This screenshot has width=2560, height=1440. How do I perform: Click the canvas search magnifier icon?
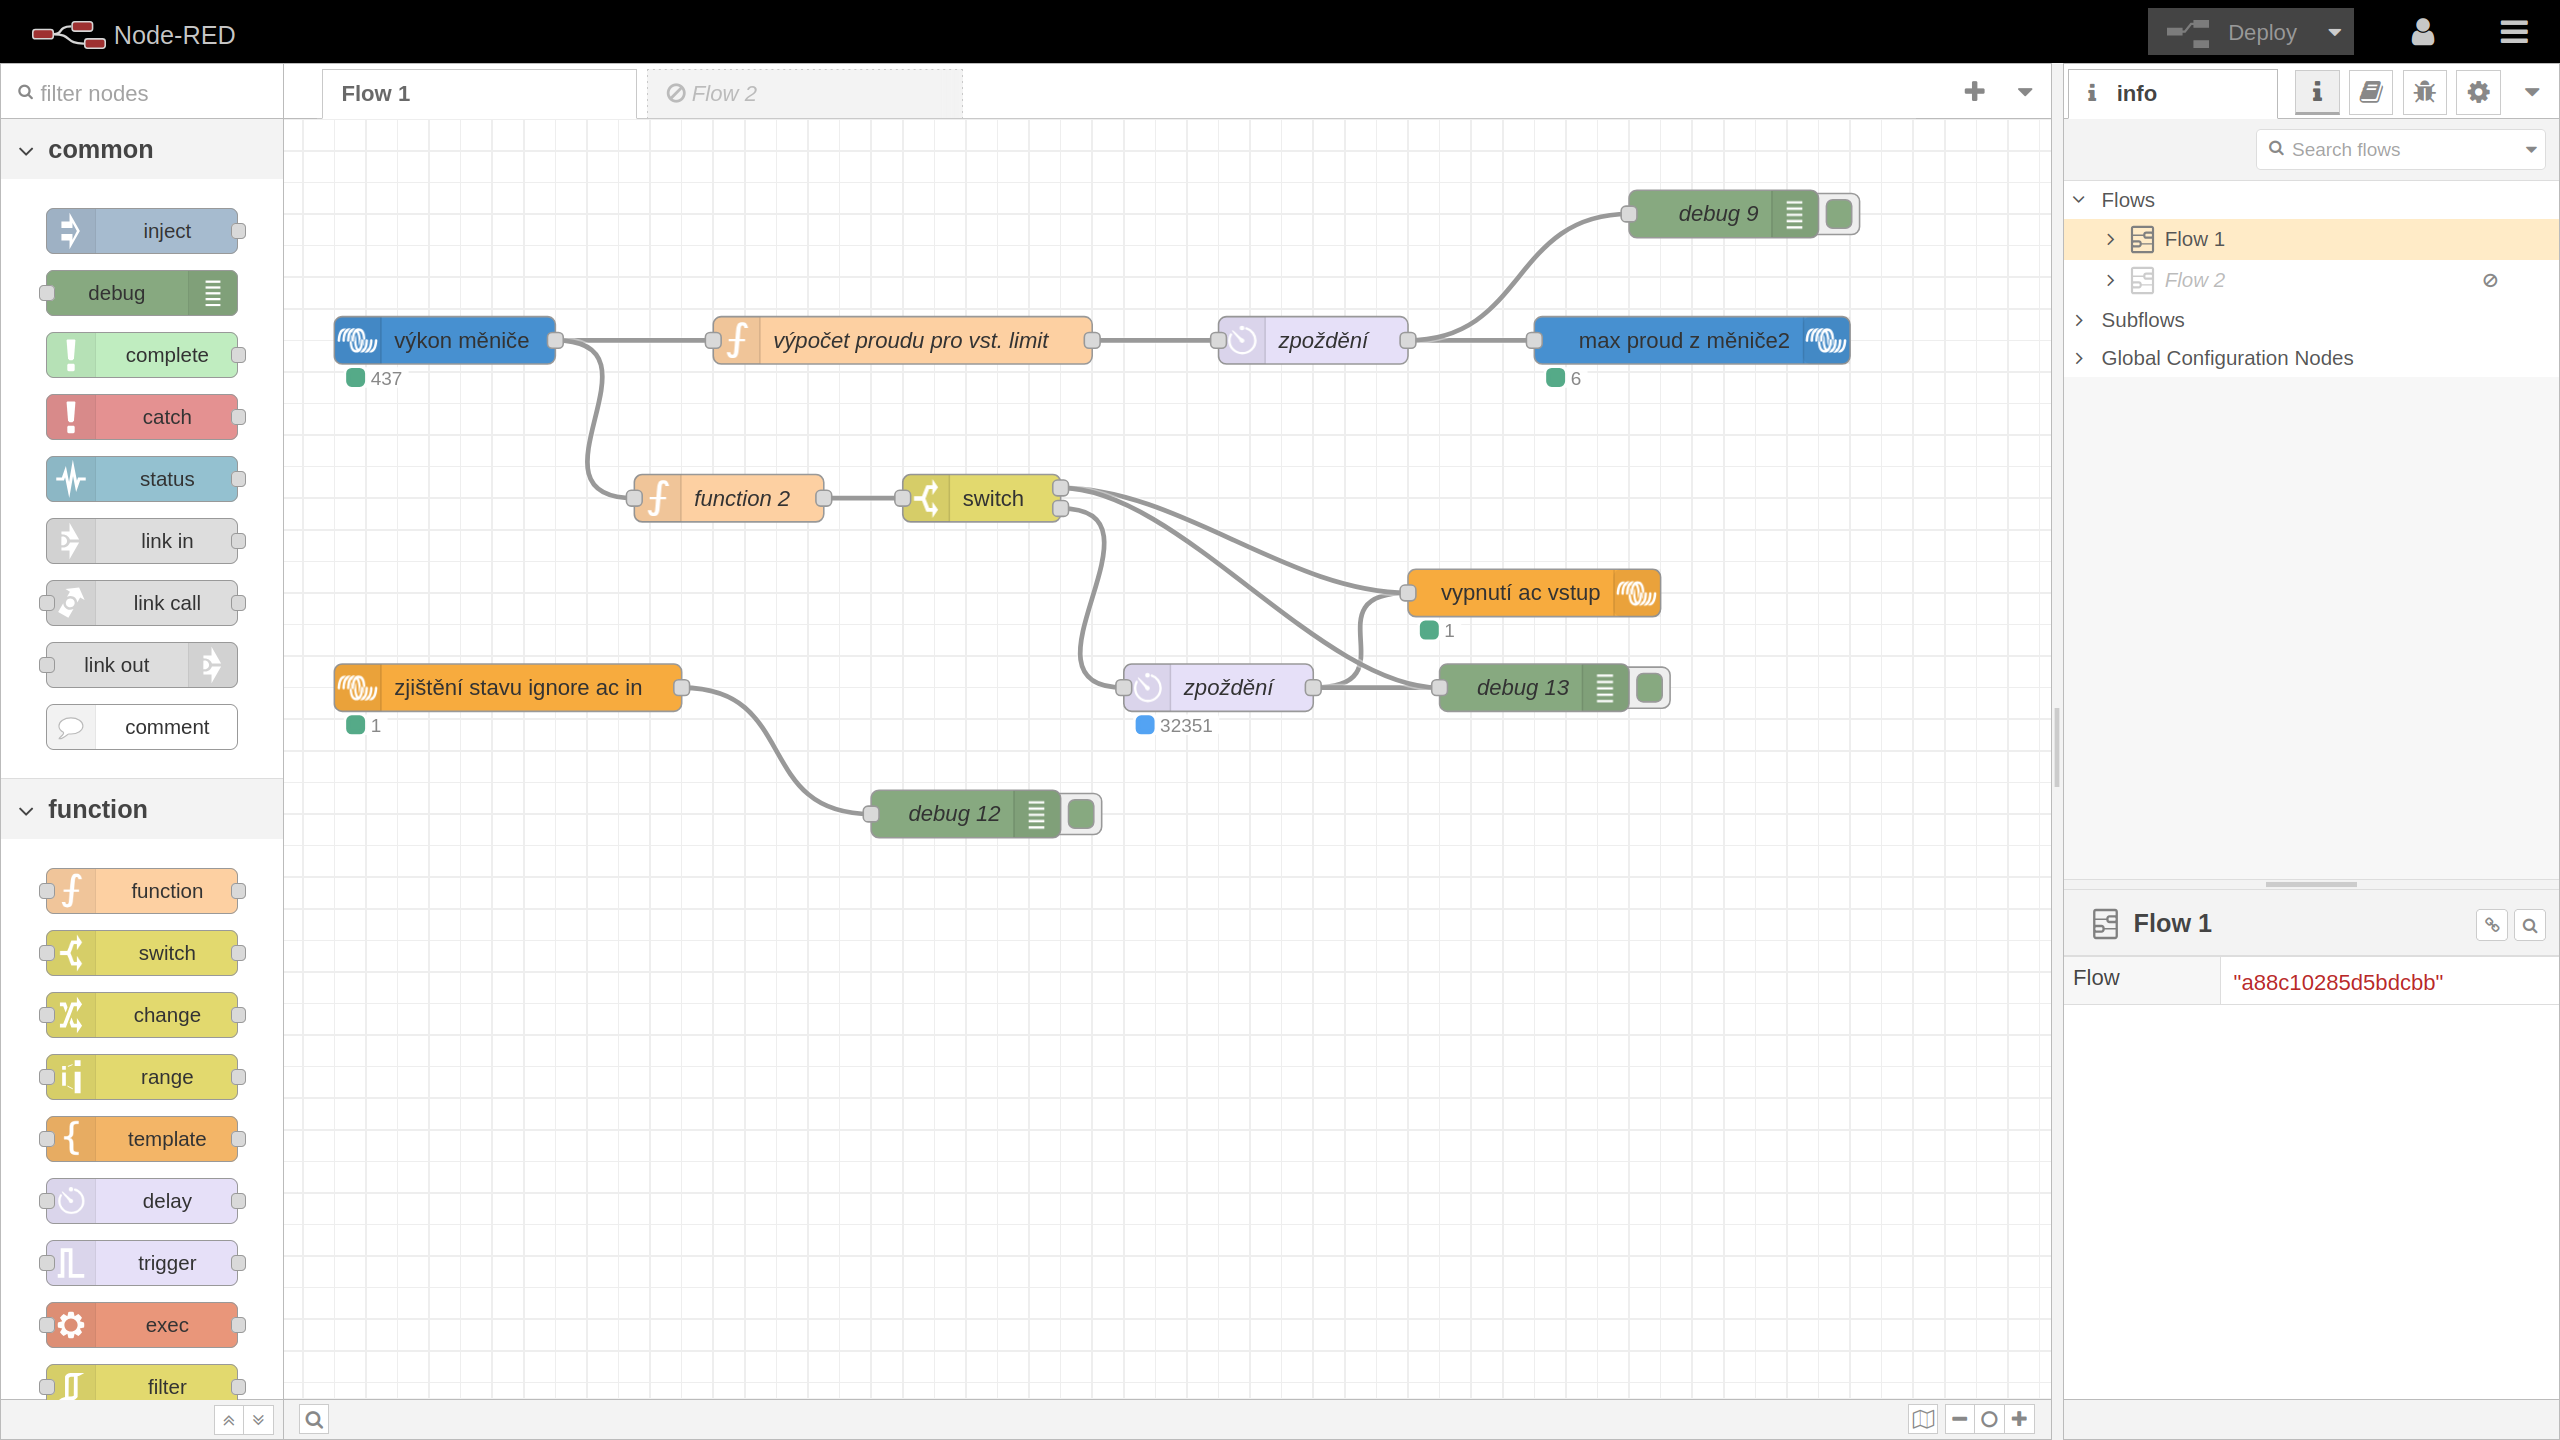pos(314,1419)
